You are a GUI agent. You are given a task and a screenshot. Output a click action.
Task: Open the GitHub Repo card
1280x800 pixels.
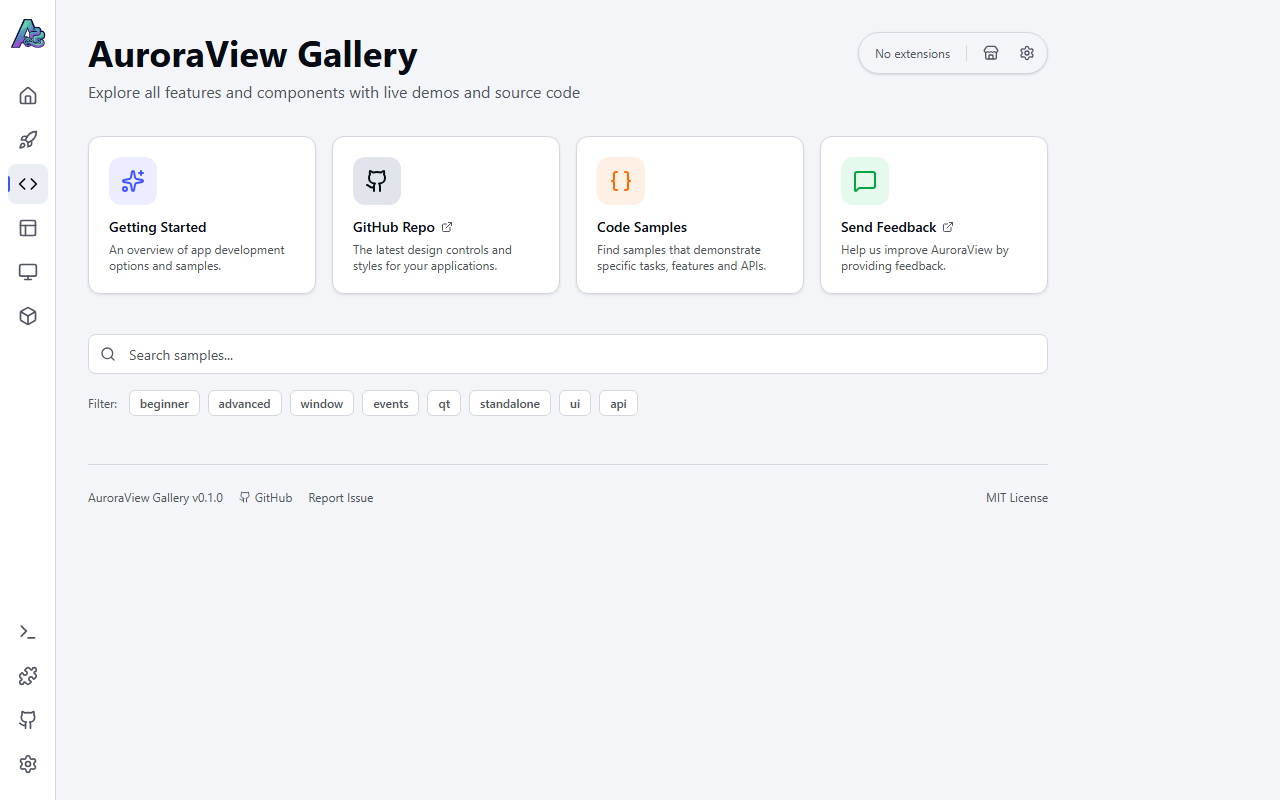[445, 214]
